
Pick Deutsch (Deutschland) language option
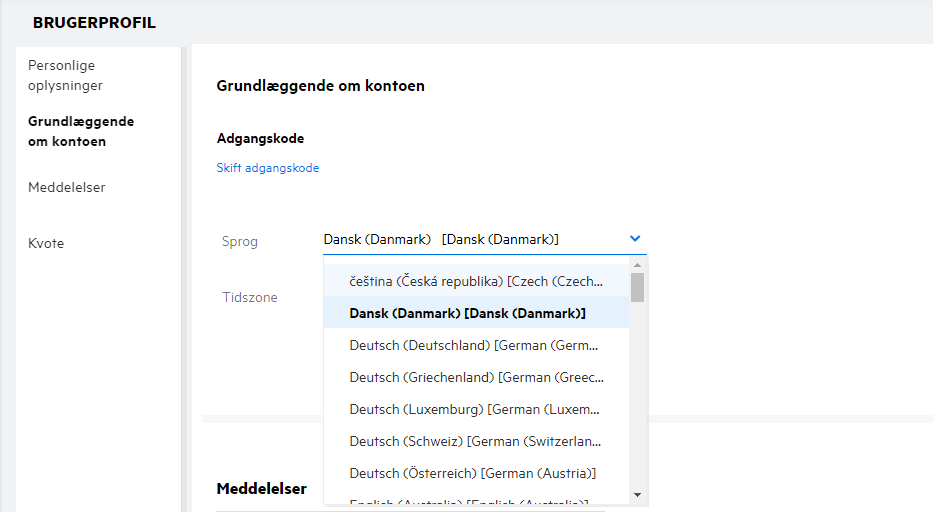476,345
